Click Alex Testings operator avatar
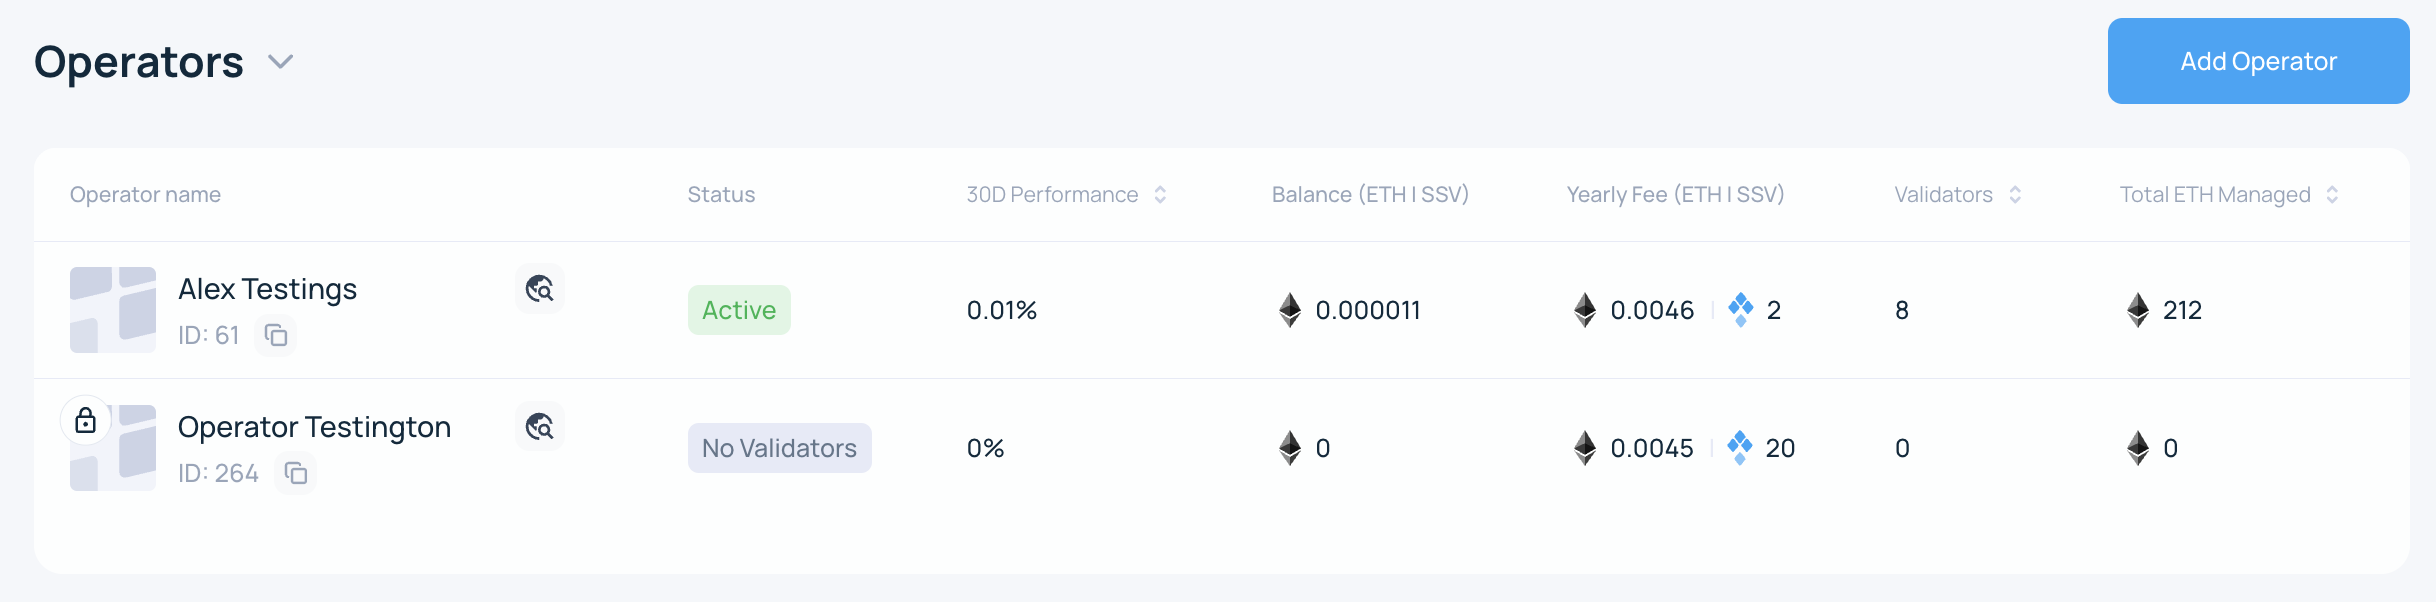 113,310
